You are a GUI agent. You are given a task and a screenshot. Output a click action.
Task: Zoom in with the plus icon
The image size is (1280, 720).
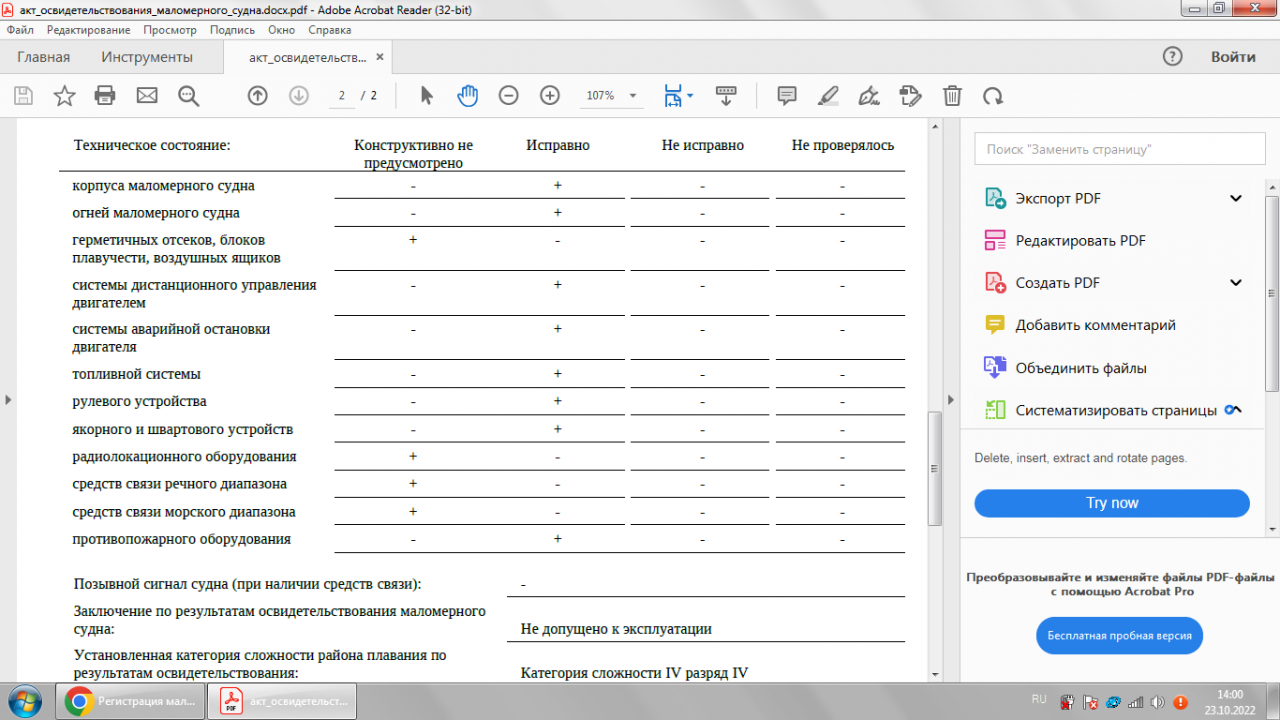(549, 96)
